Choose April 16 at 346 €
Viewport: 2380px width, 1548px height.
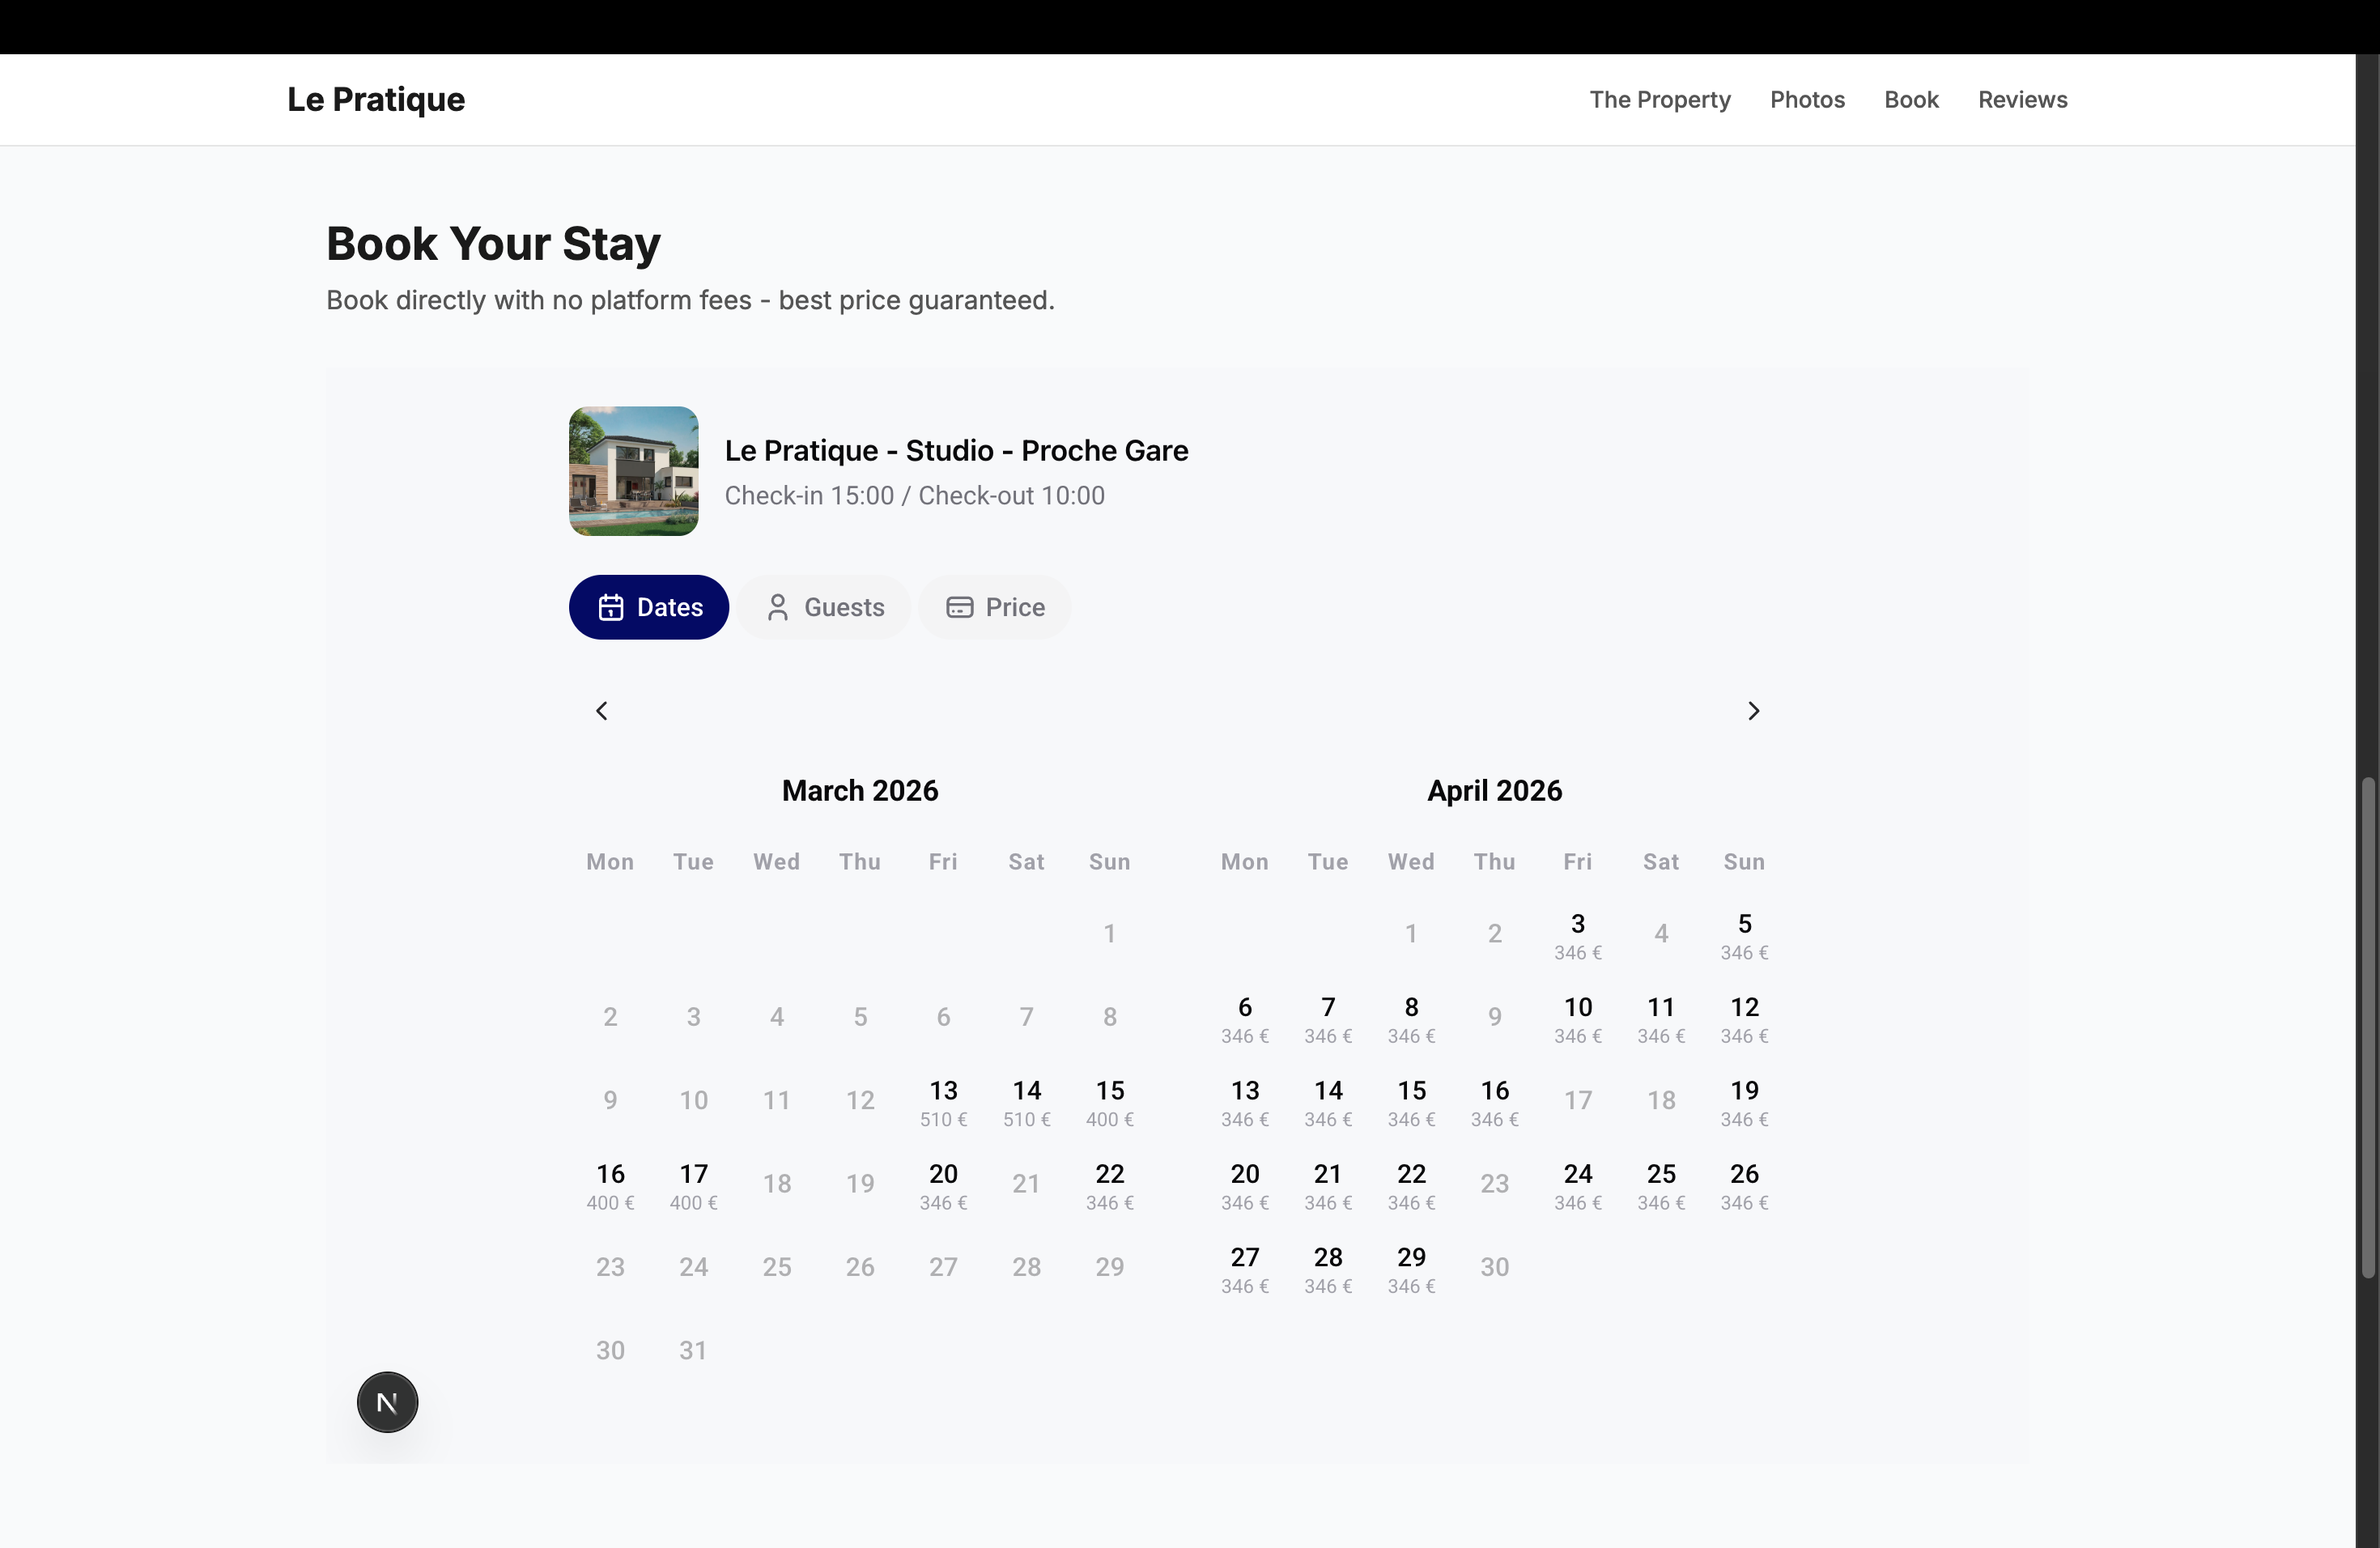tap(1495, 1102)
